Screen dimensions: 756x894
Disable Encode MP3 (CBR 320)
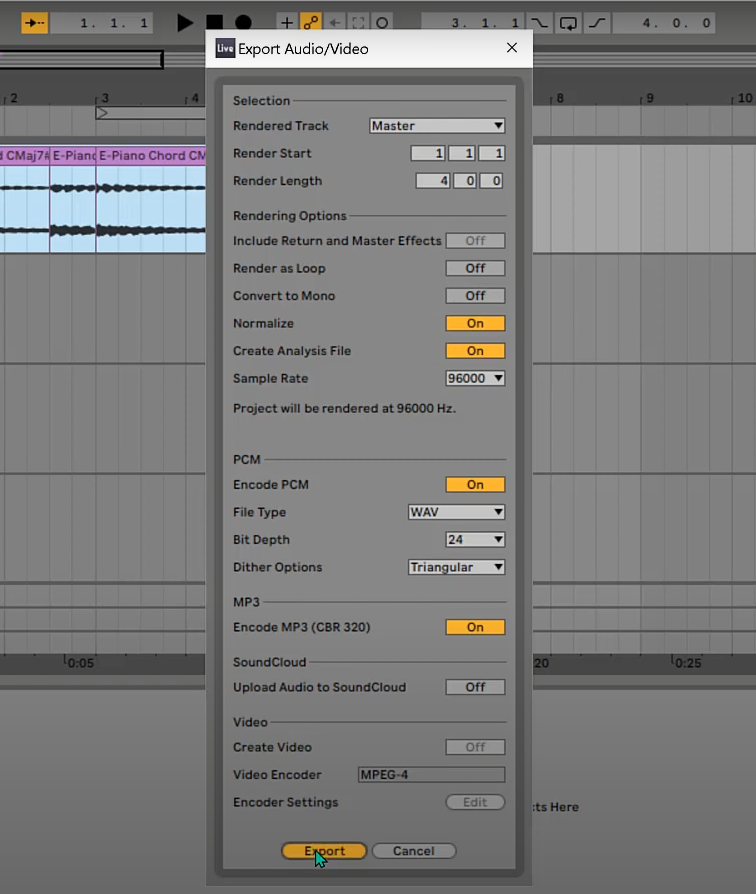pyautogui.click(x=475, y=627)
